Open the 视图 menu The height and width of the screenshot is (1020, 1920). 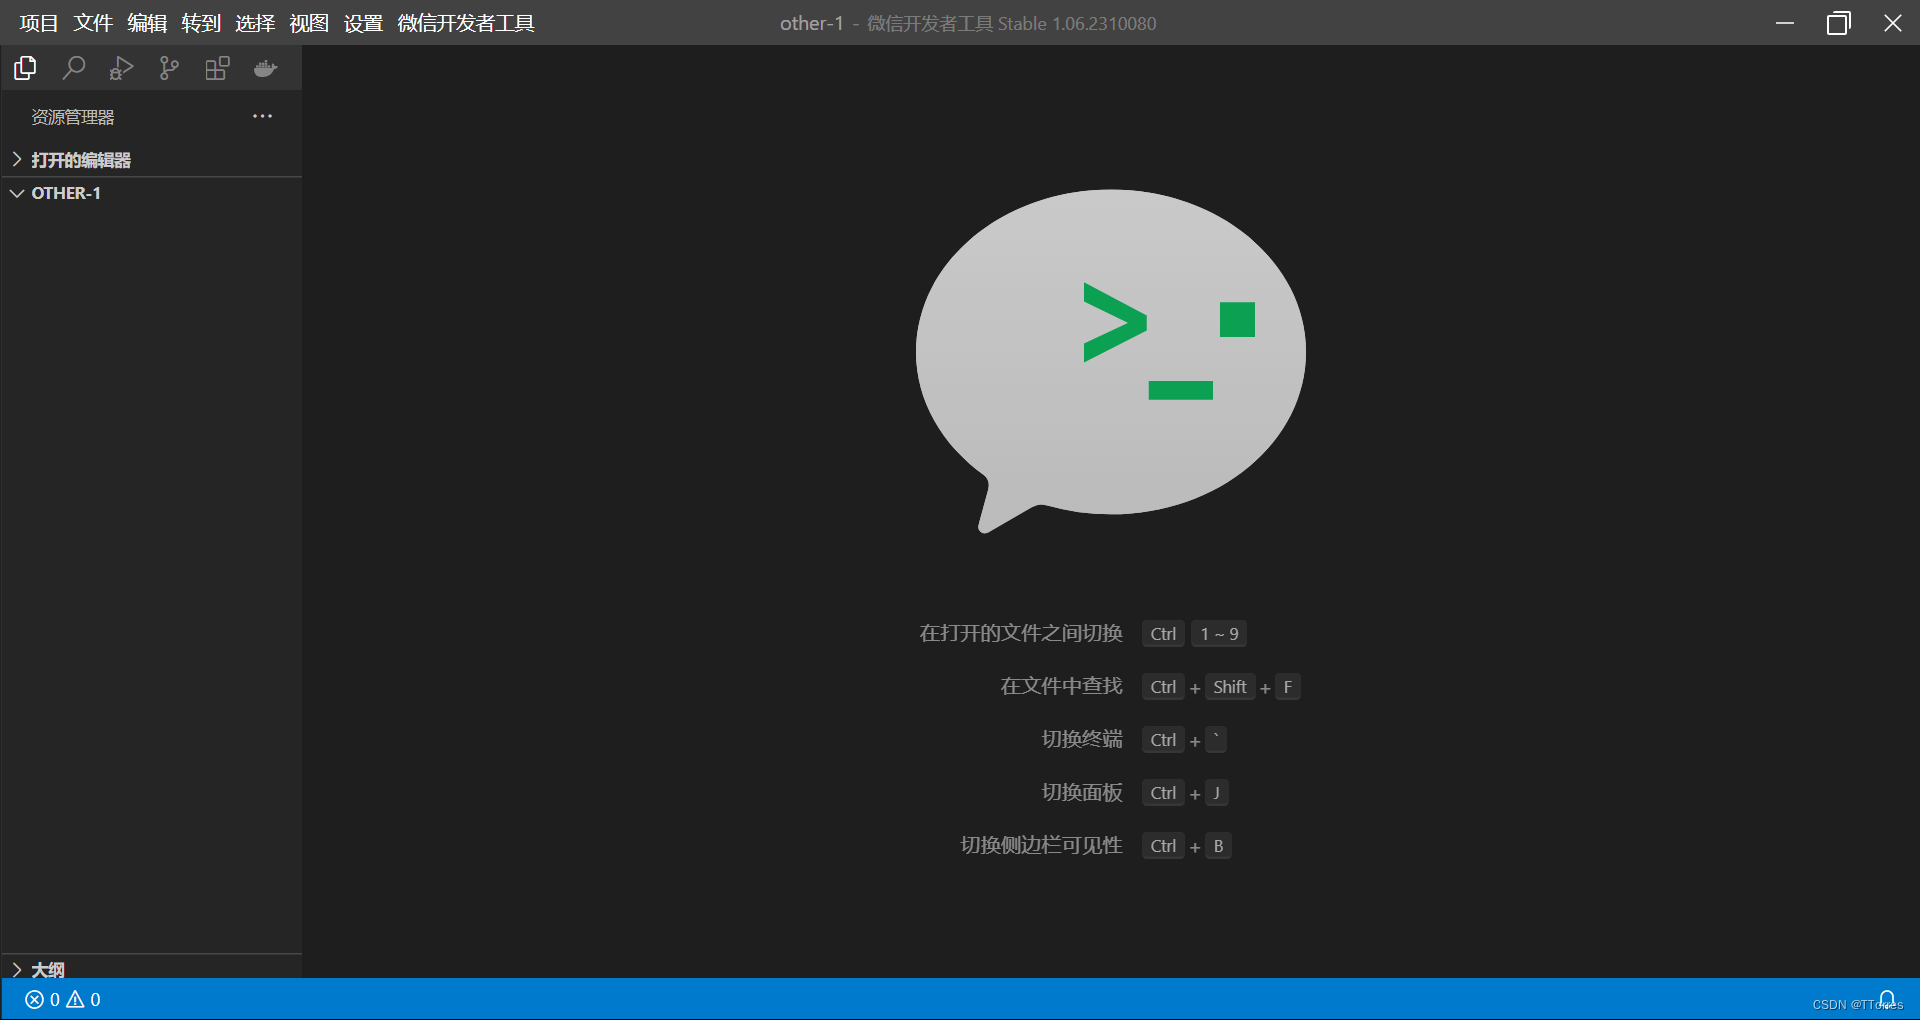pos(309,23)
